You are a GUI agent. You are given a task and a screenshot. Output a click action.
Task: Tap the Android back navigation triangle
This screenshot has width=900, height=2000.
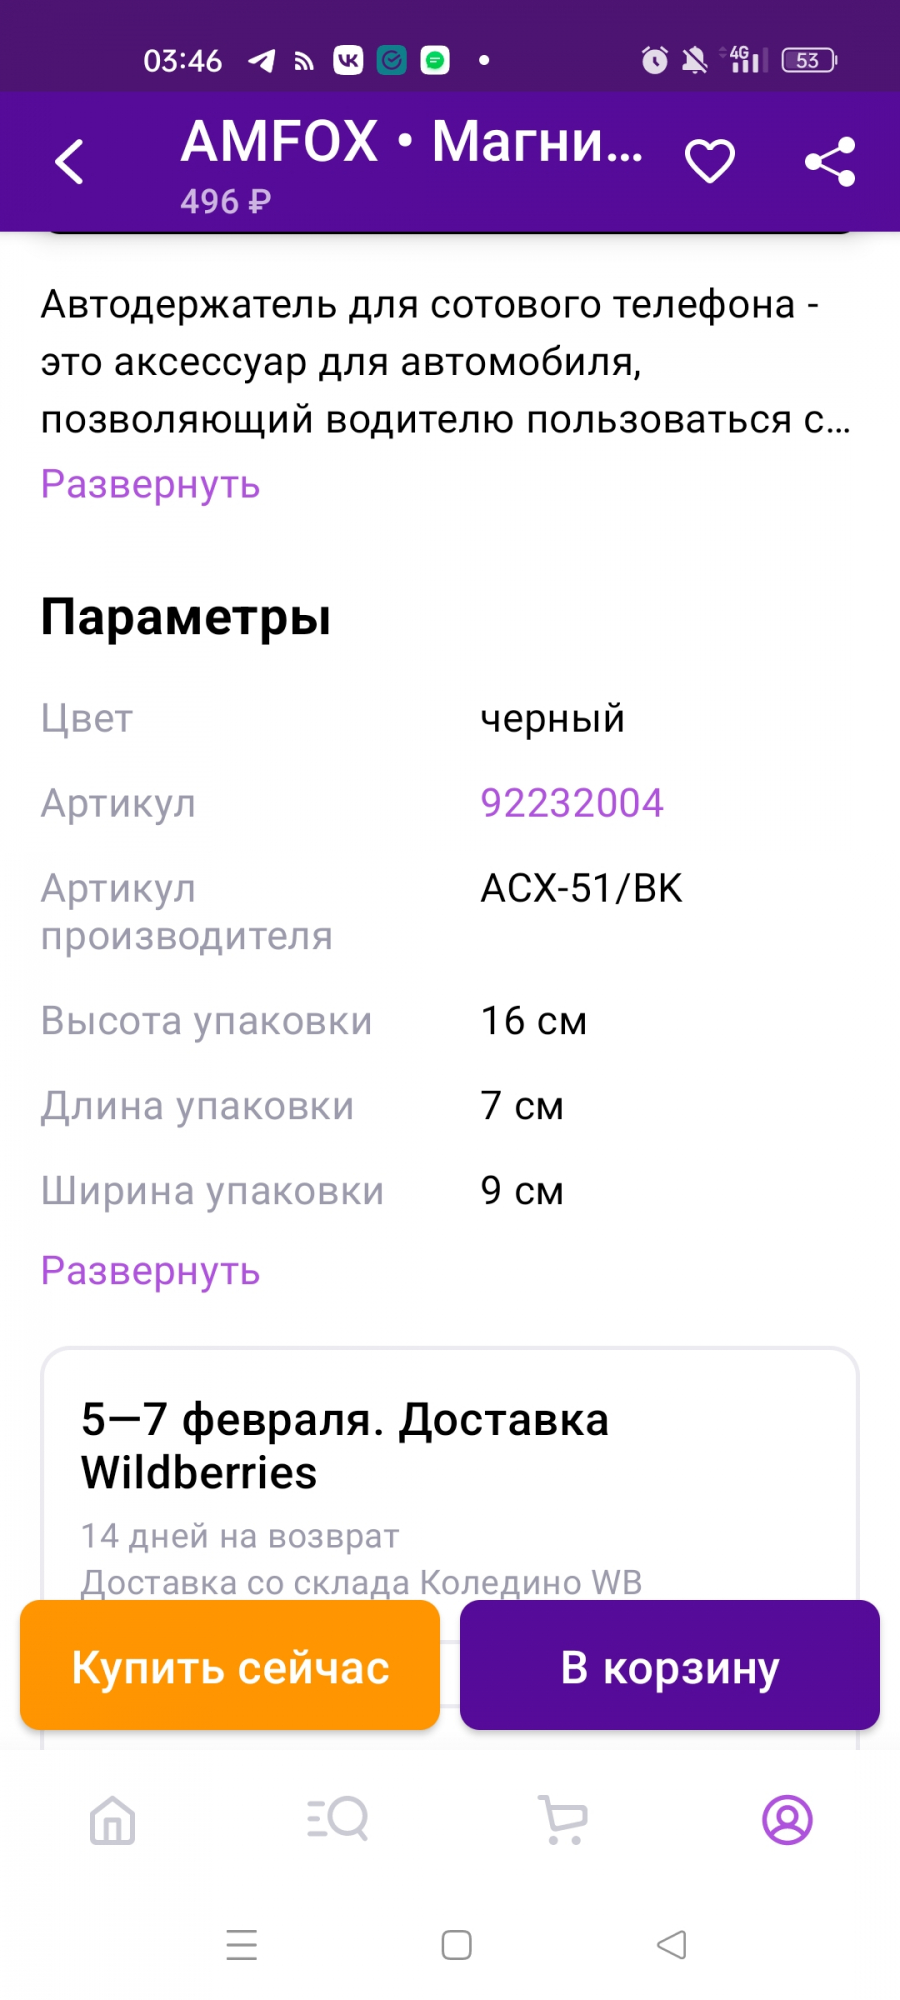pyautogui.click(x=672, y=1945)
